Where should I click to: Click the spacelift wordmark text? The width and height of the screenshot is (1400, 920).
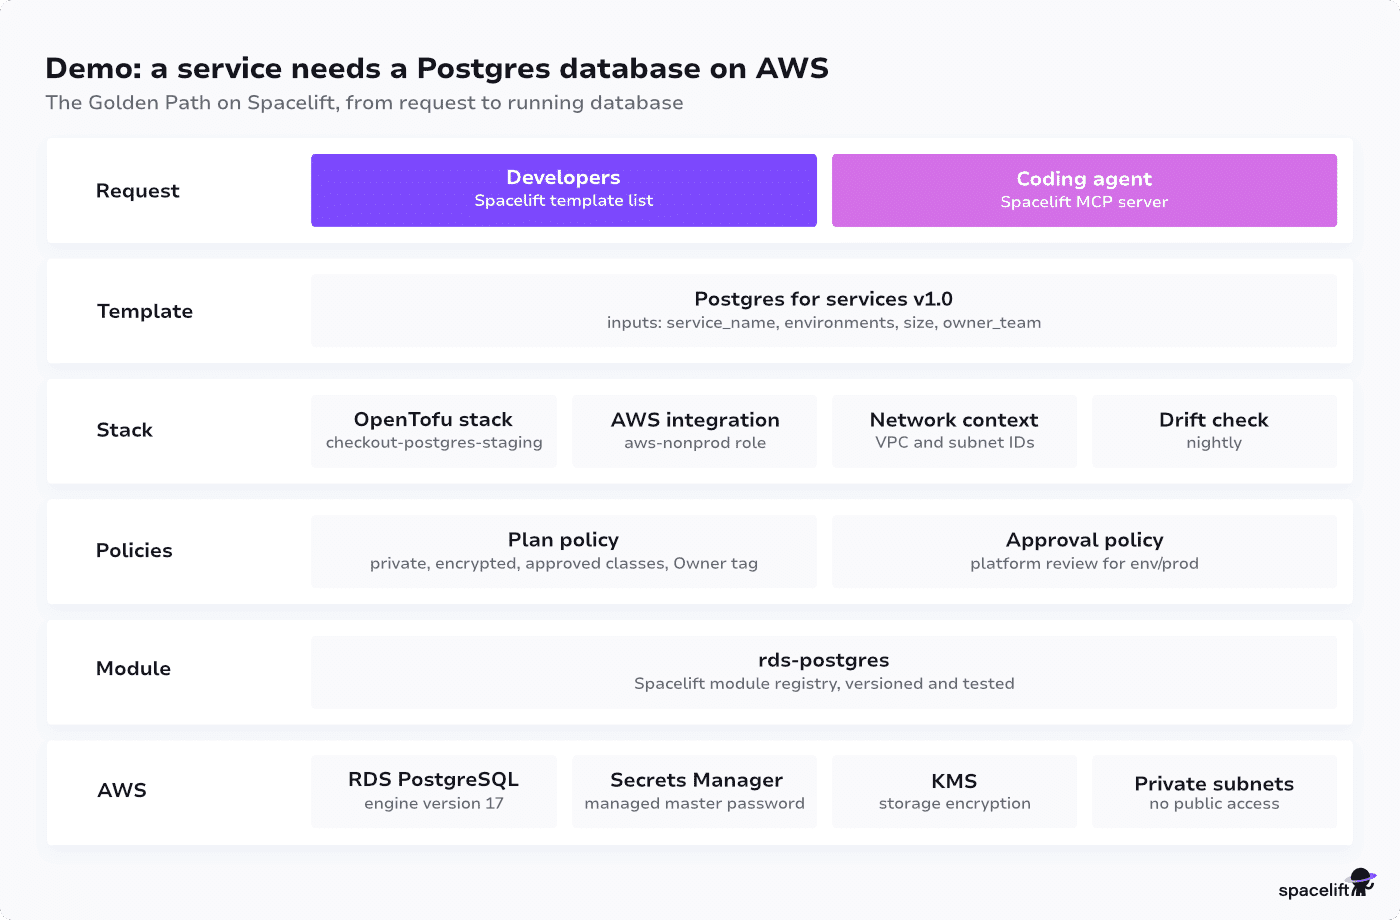(x=1314, y=890)
